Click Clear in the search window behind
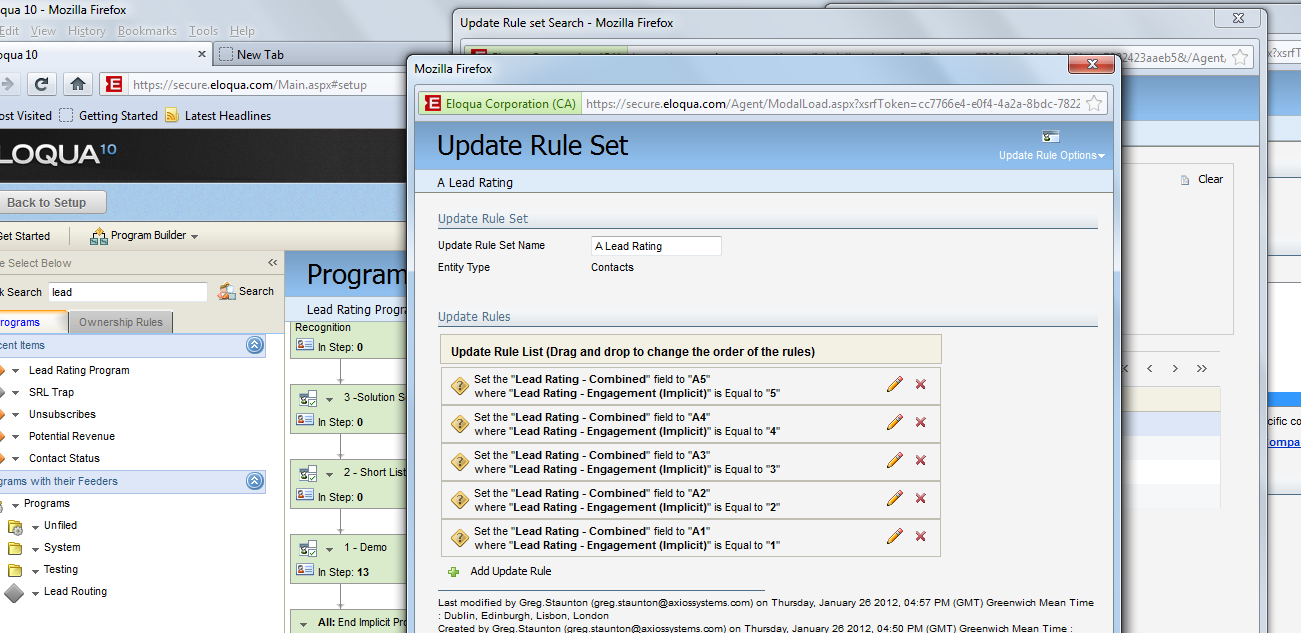This screenshot has height=633, width=1301. (x=1210, y=179)
